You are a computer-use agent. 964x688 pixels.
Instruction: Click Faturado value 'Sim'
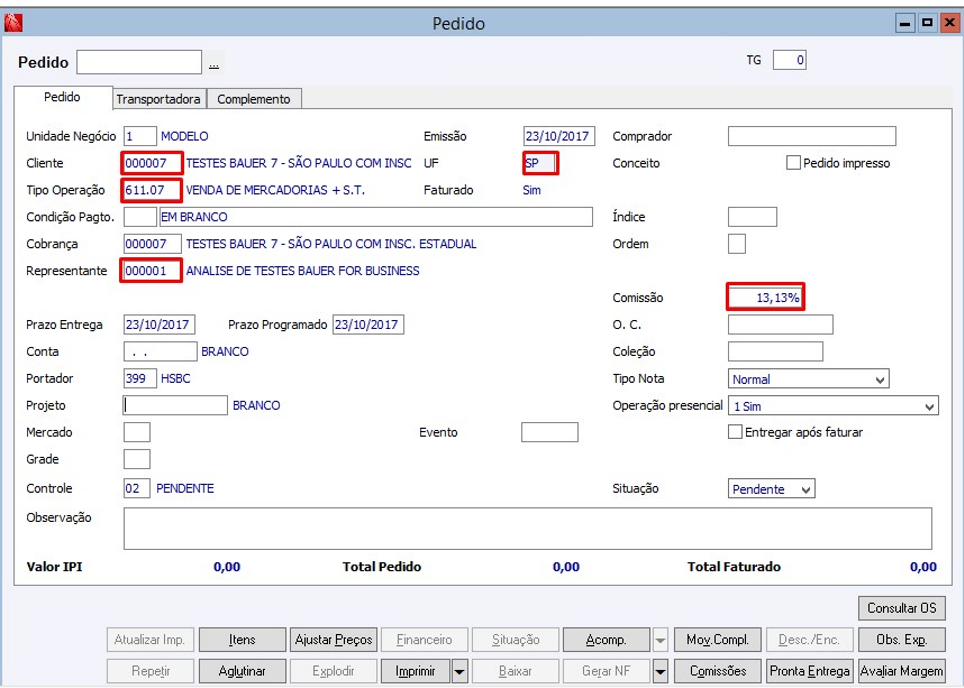[x=532, y=190]
